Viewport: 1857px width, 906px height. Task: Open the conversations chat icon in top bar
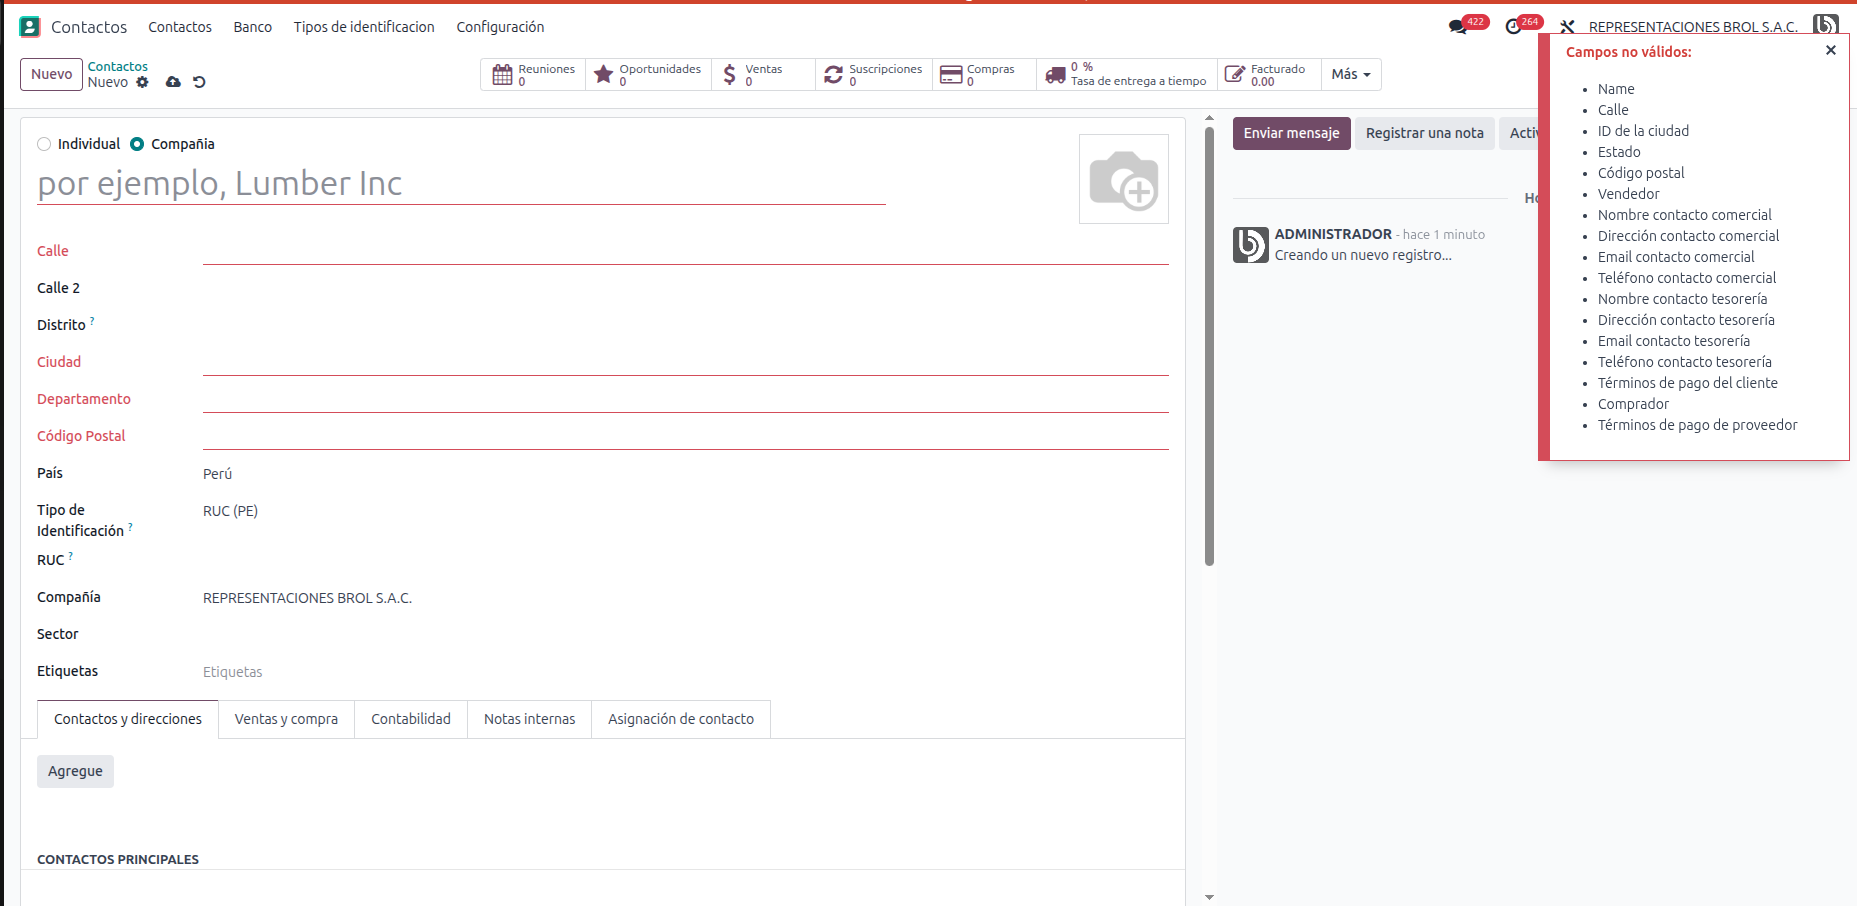click(1458, 27)
